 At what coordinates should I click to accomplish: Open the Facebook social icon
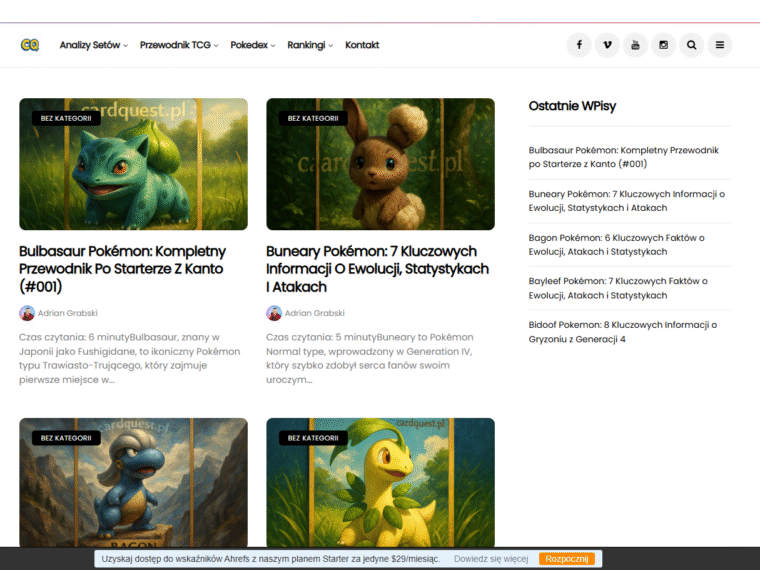[578, 45]
